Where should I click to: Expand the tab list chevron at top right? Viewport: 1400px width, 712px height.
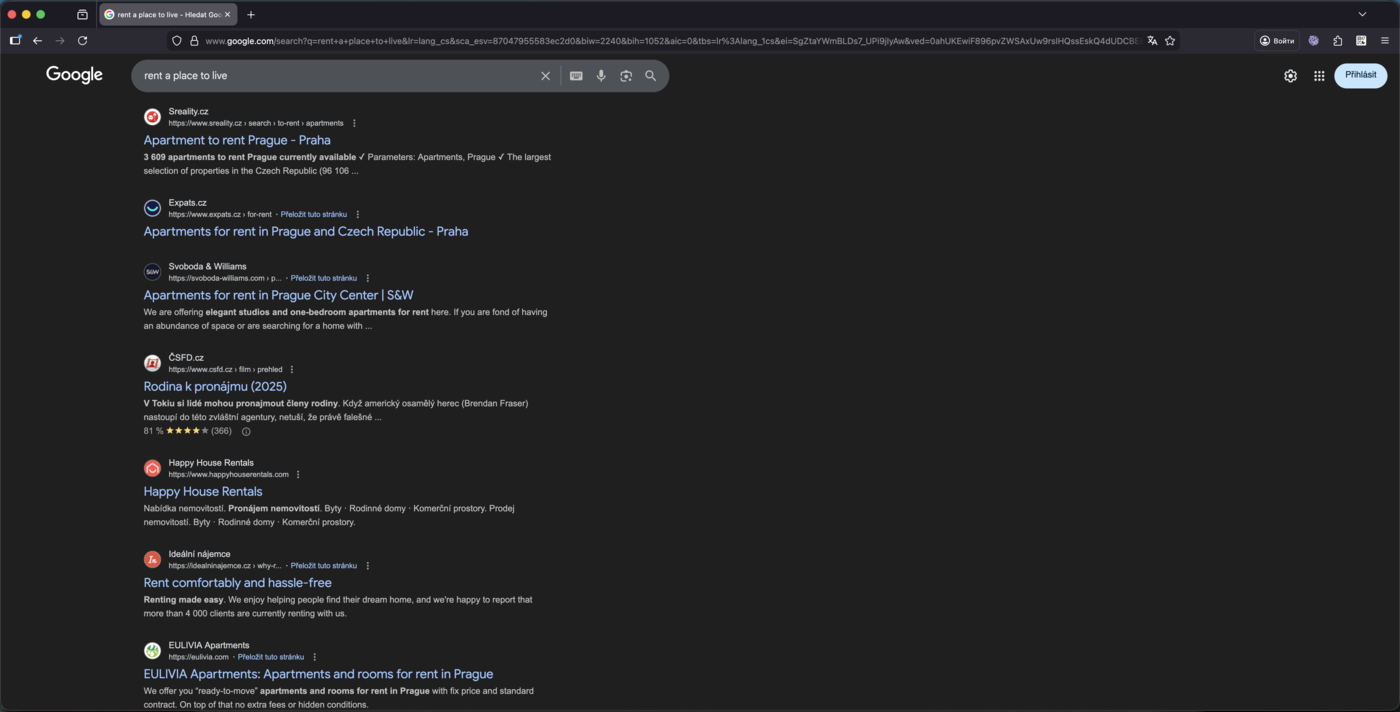[1362, 15]
